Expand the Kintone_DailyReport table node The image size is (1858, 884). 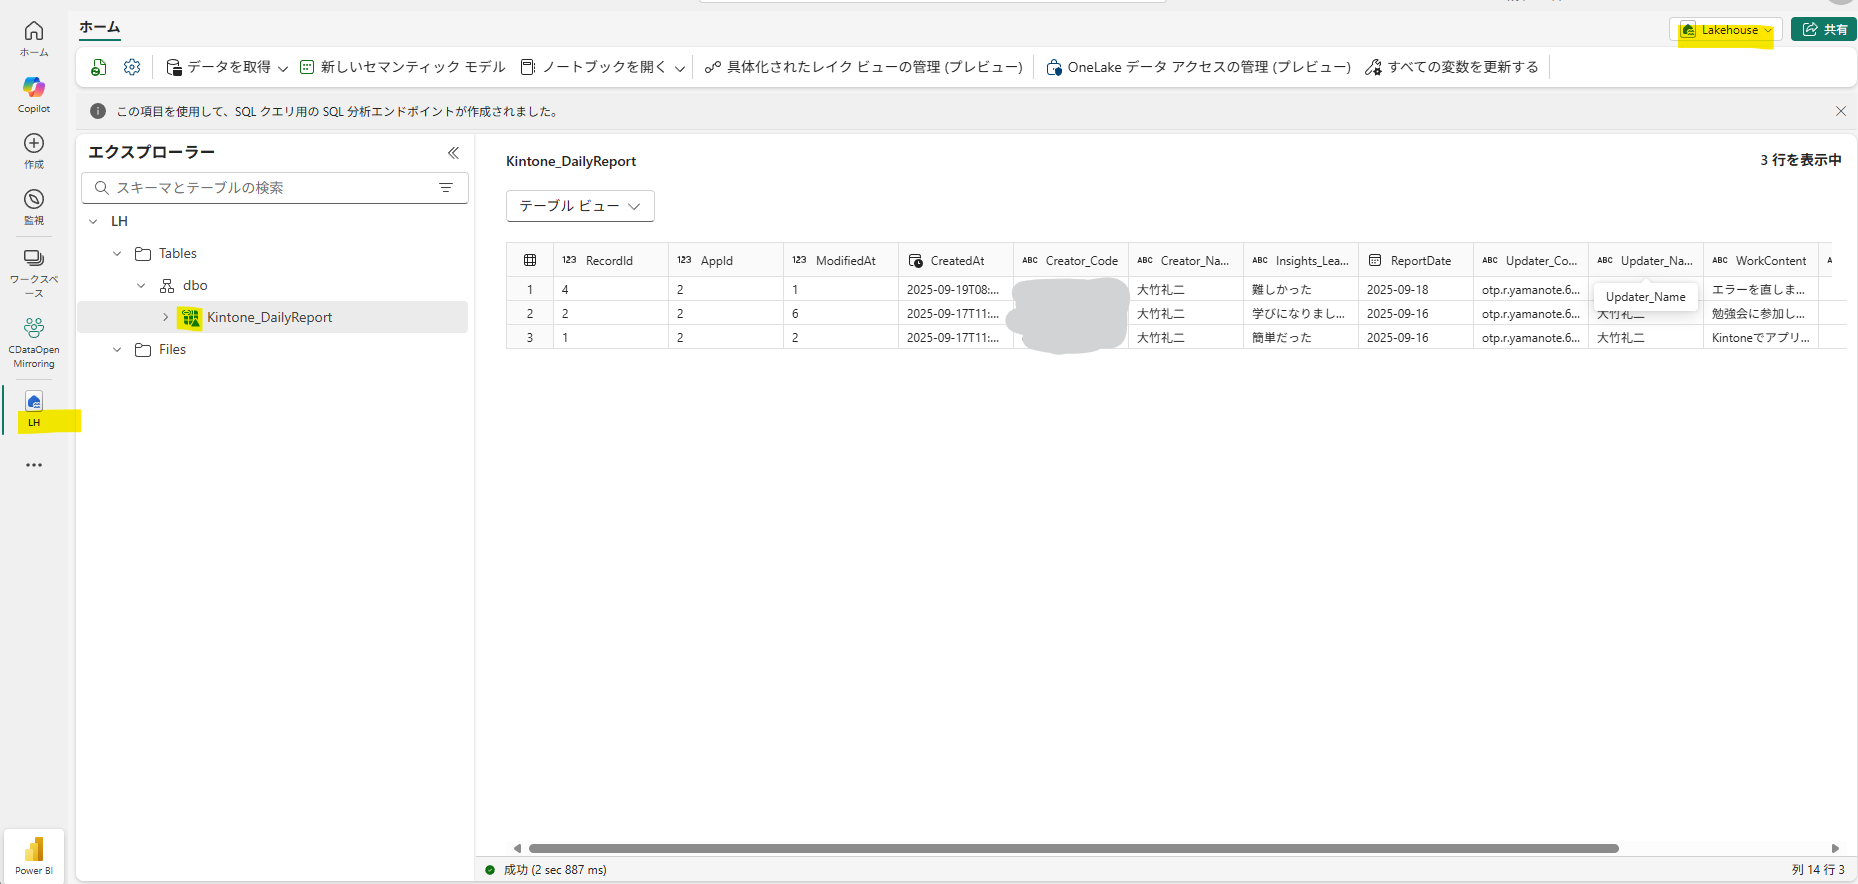coord(165,317)
